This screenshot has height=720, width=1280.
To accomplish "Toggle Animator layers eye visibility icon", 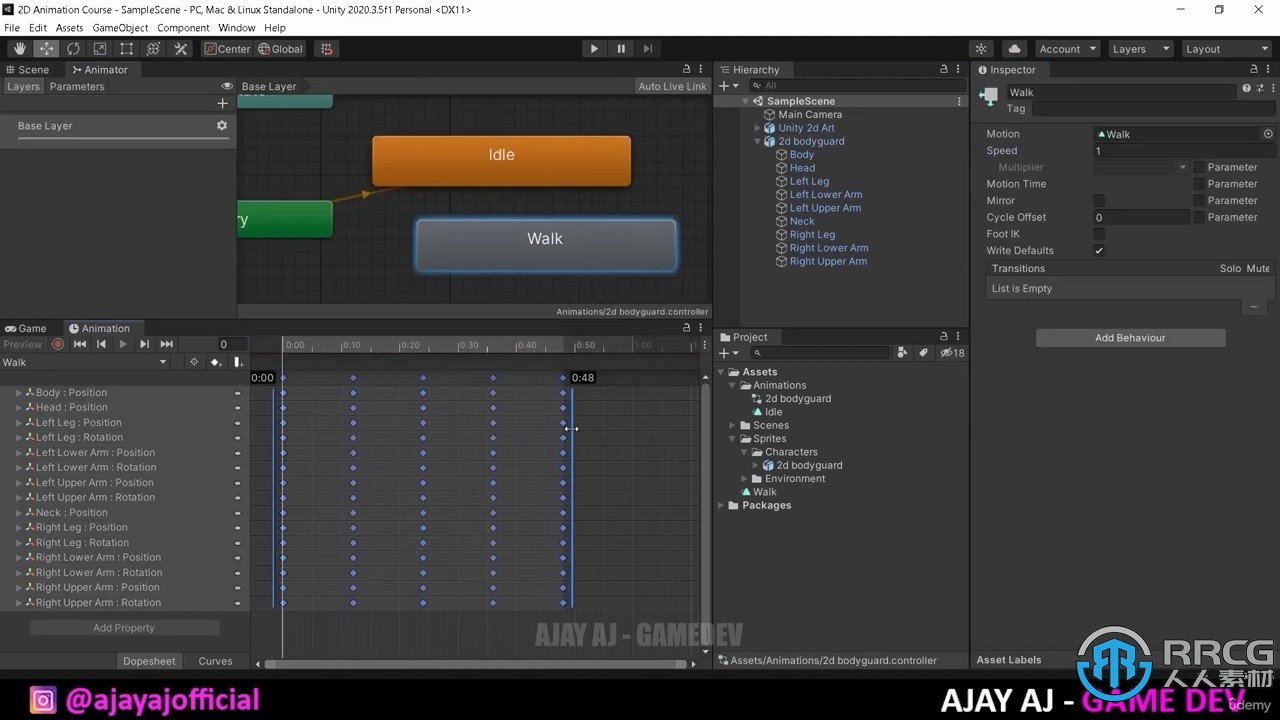I will coord(227,87).
